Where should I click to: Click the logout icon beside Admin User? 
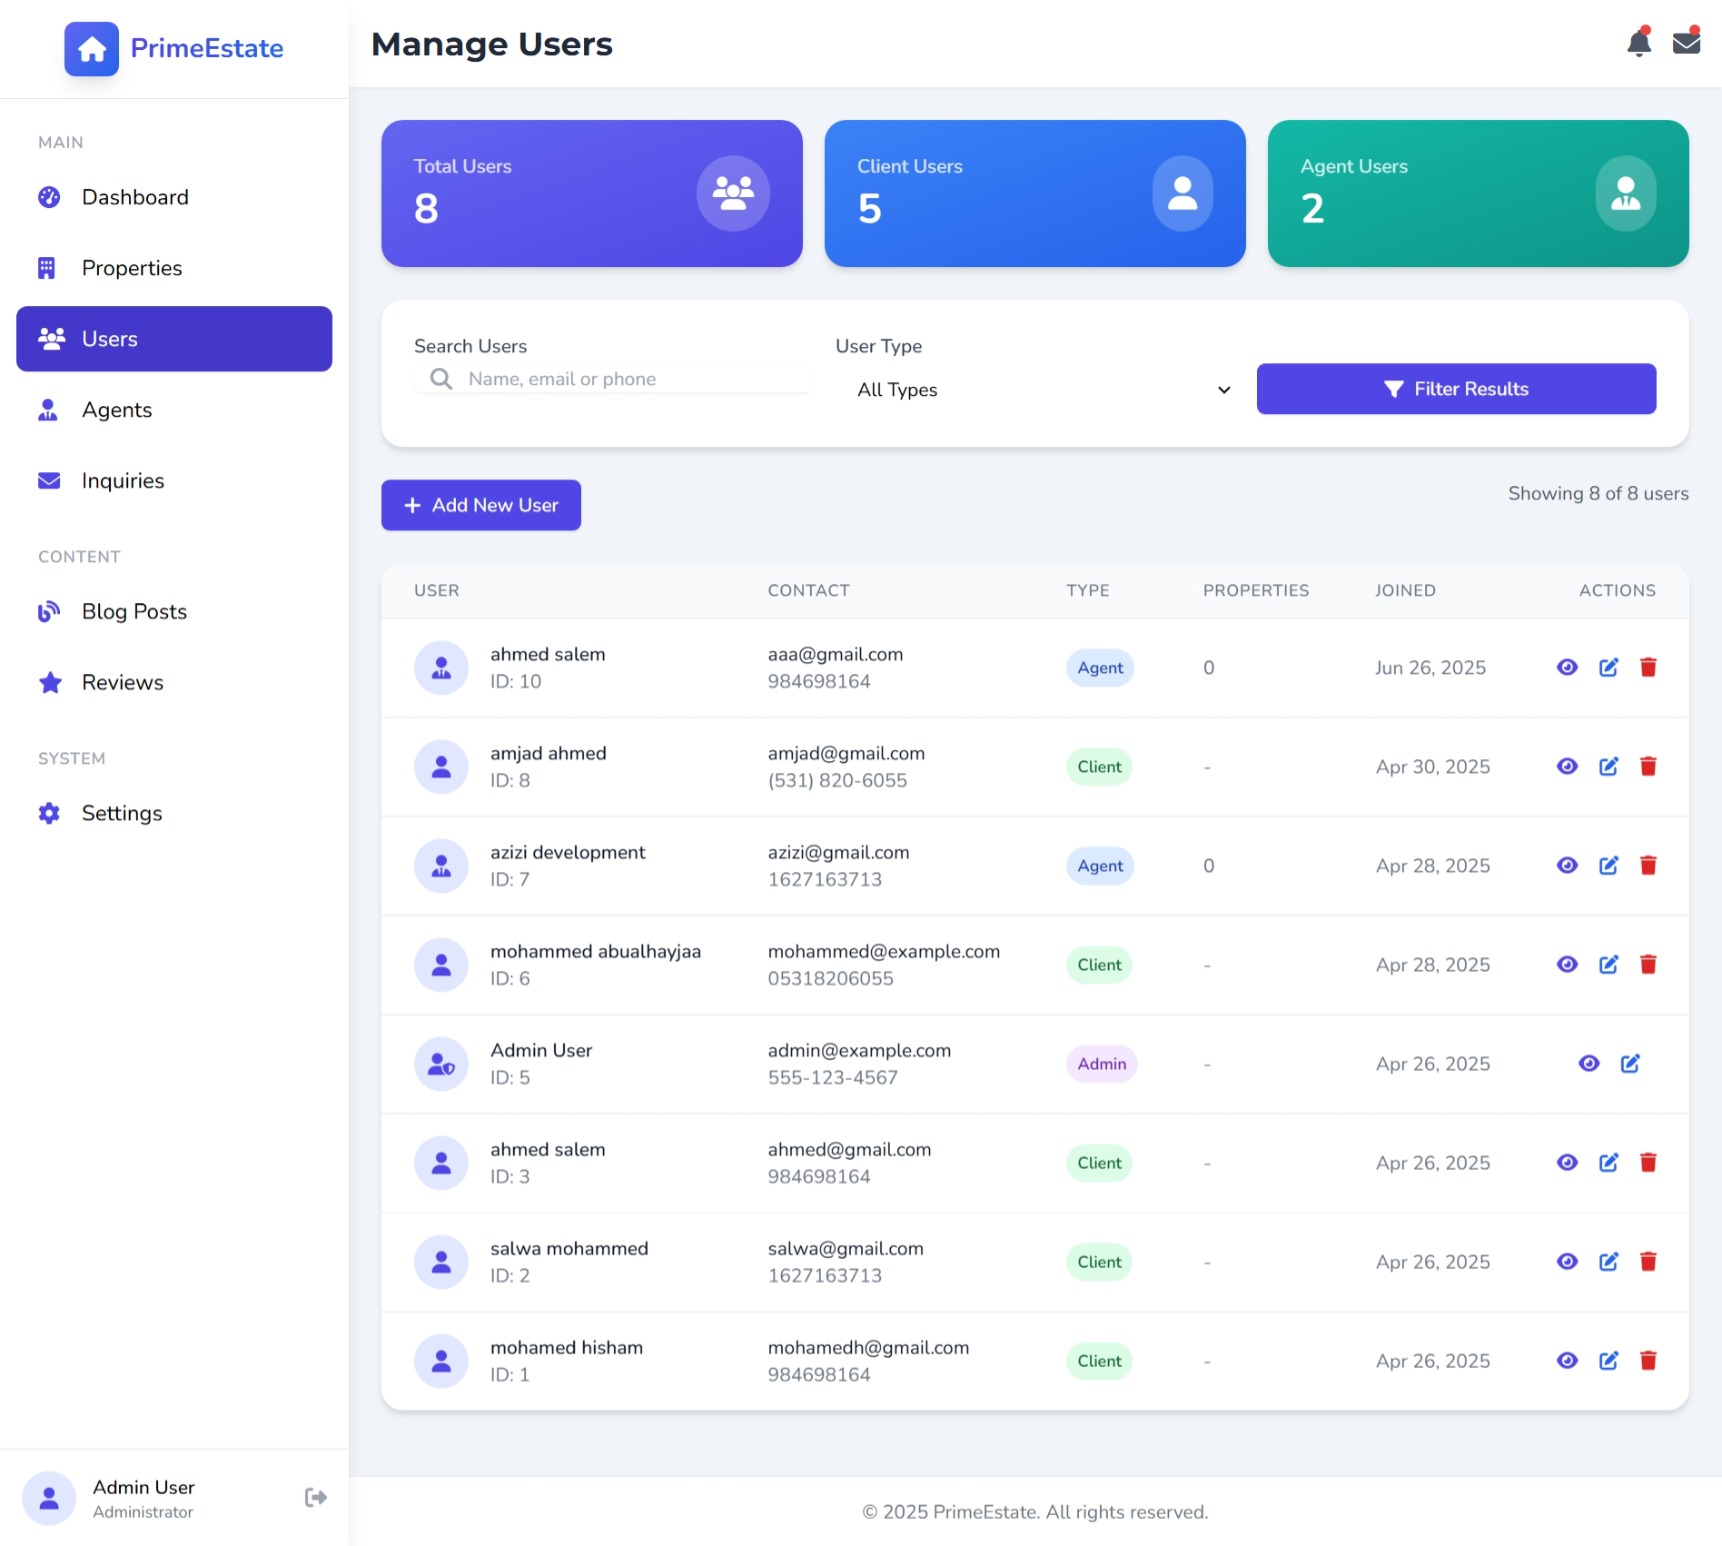tap(315, 1497)
